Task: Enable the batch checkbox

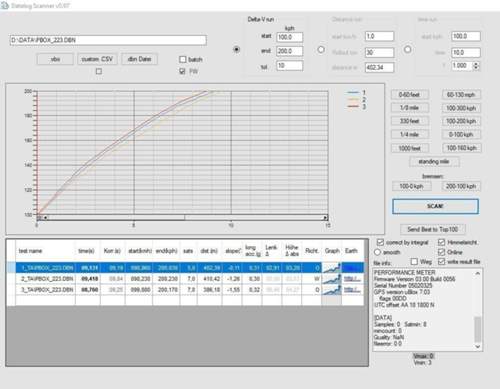Action: tap(182, 59)
